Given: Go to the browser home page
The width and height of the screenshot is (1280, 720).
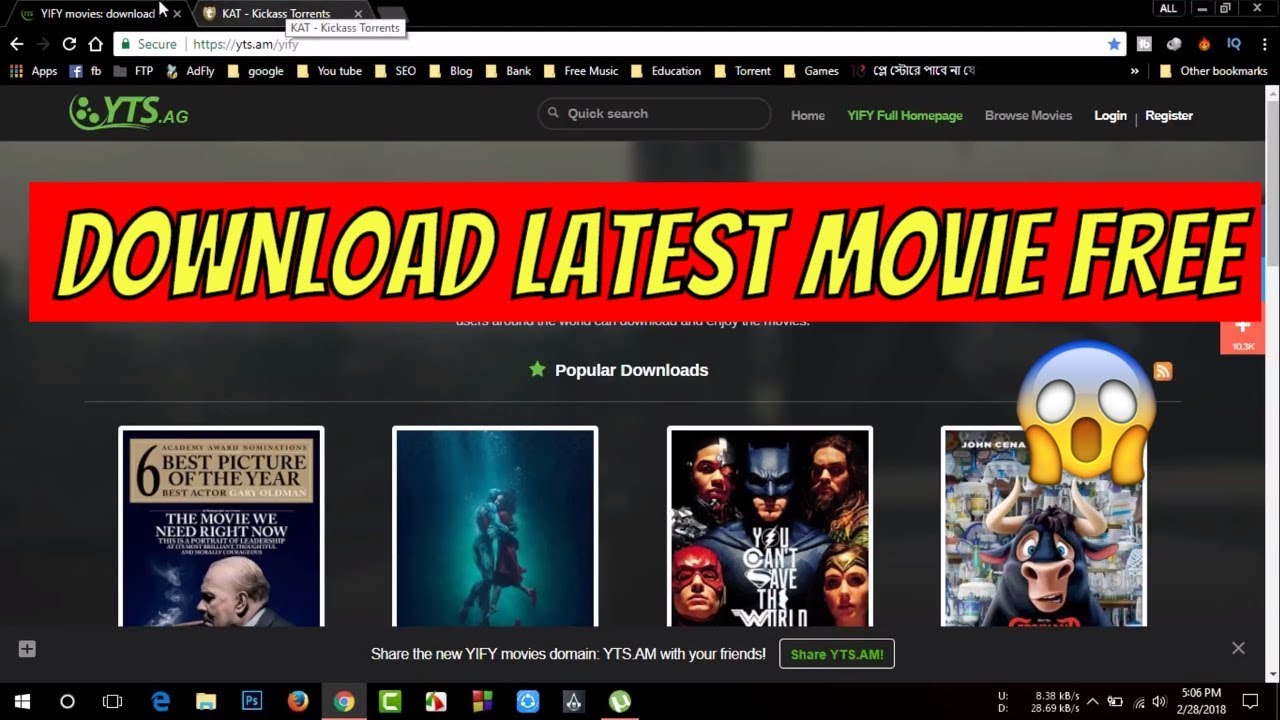Looking at the screenshot, I should [95, 44].
